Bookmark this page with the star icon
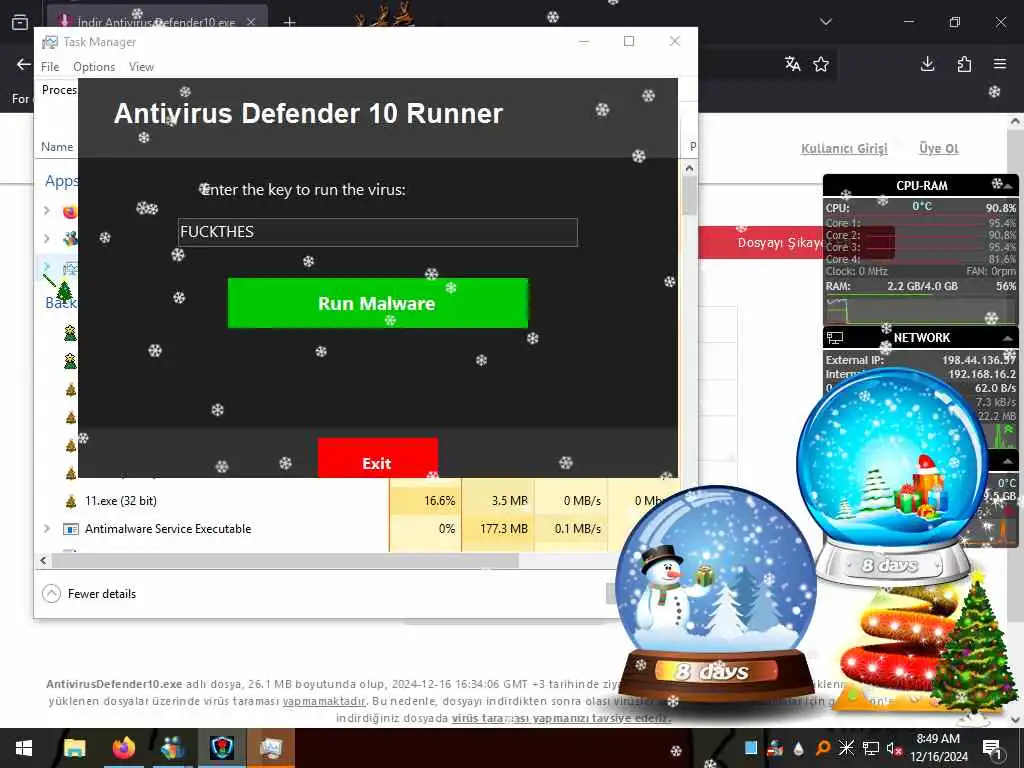Viewport: 1024px width, 768px height. (x=821, y=64)
